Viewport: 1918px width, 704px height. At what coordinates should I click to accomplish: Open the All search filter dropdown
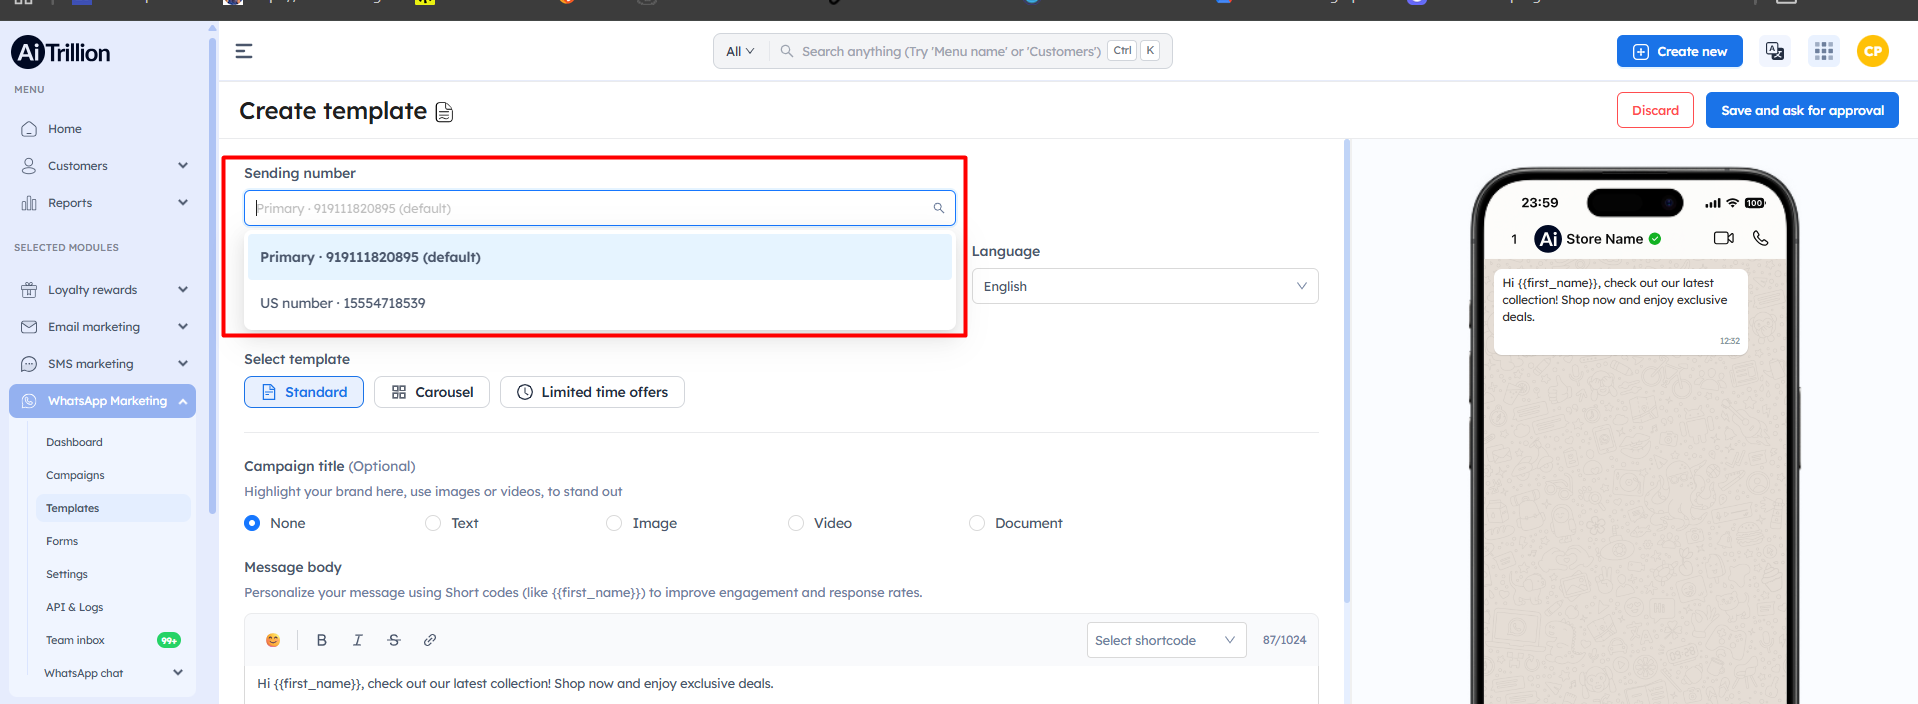741,51
